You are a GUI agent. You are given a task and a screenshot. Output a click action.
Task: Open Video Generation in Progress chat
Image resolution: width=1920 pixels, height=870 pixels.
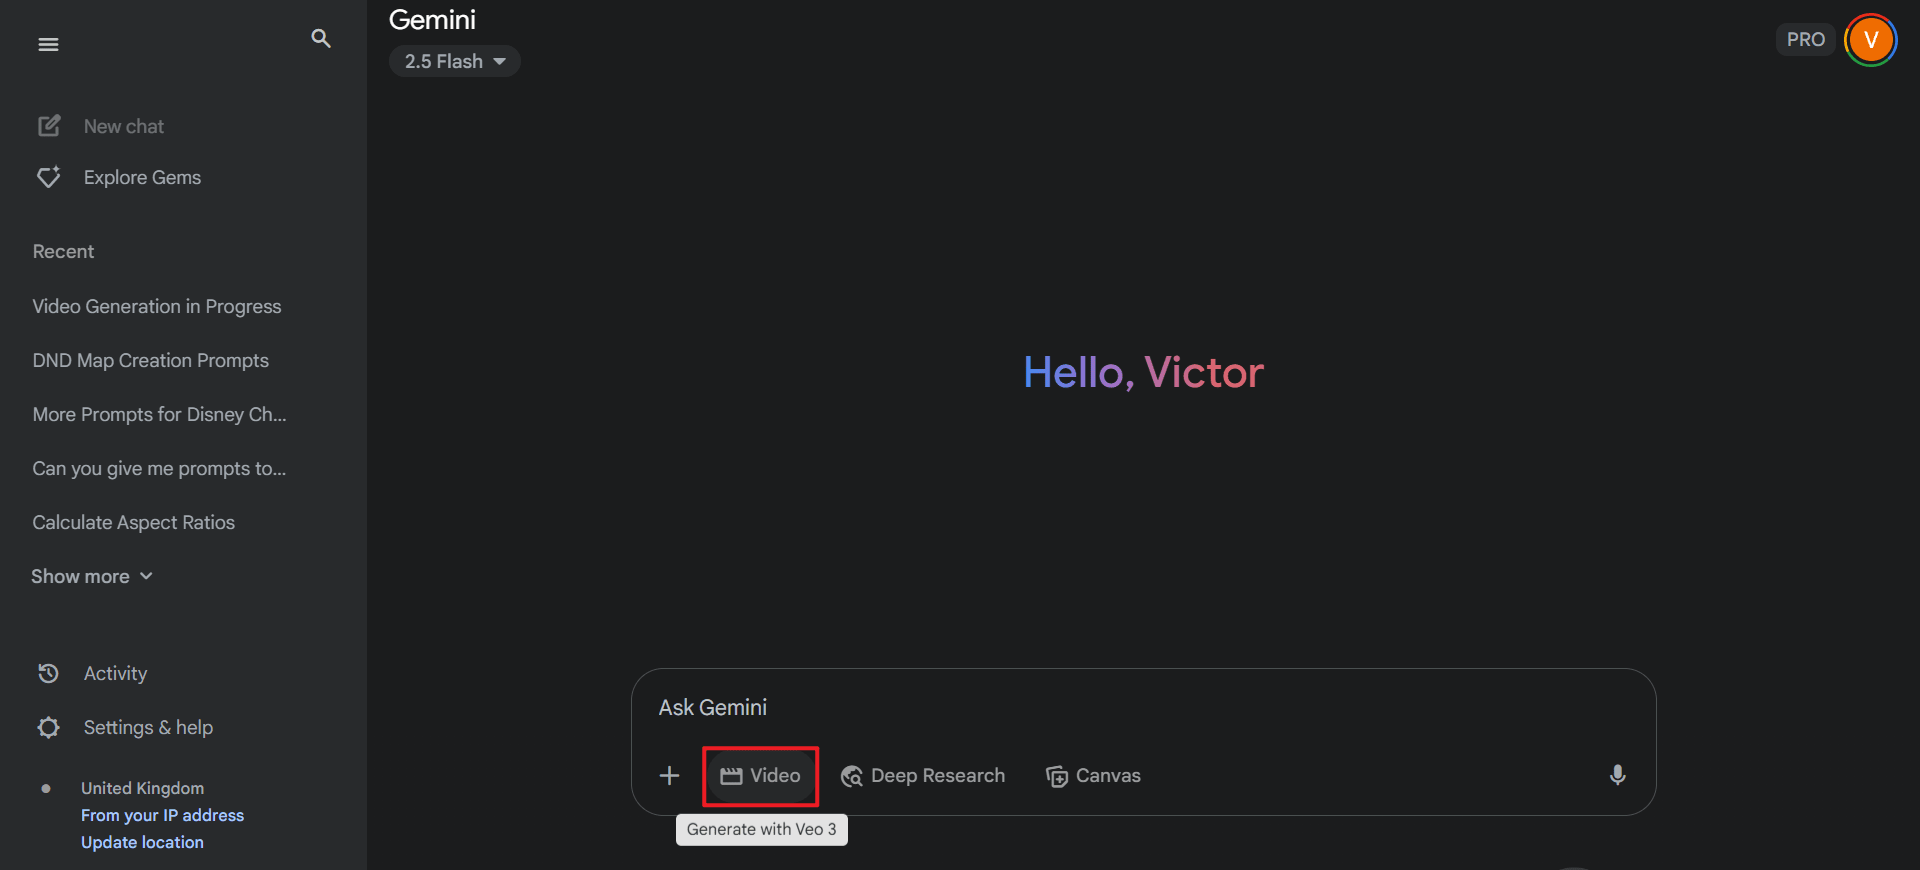coord(157,306)
